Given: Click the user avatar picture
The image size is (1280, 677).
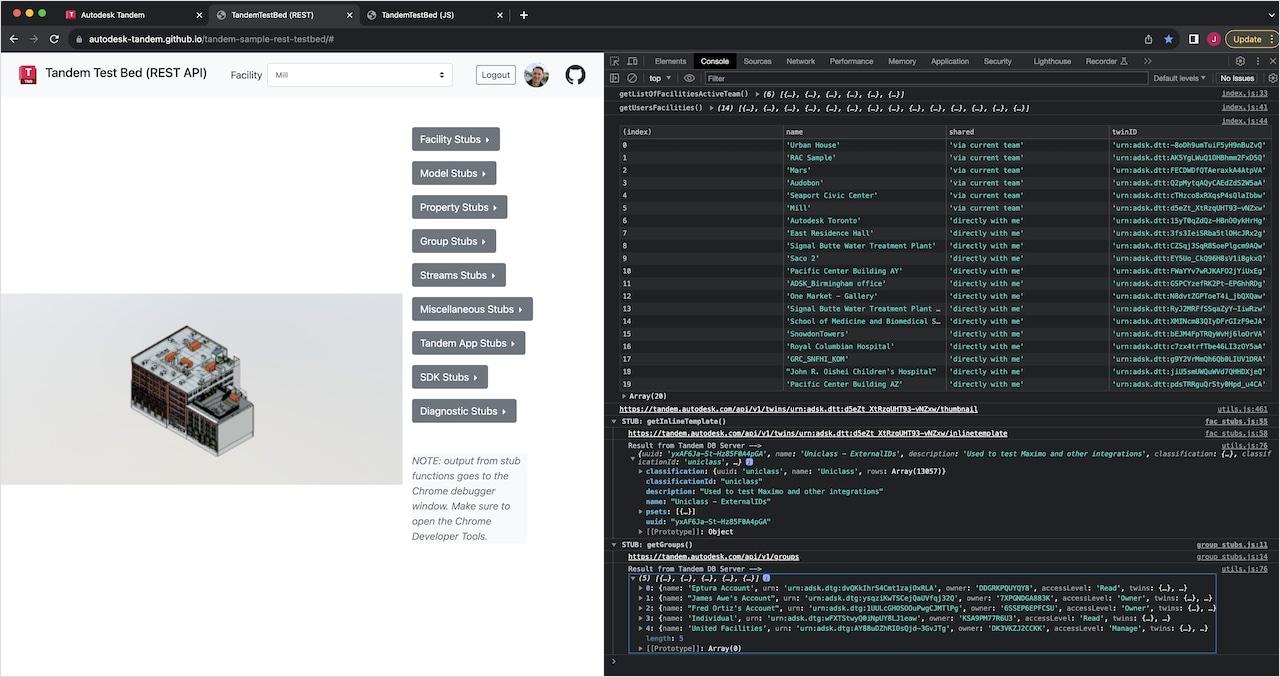Looking at the screenshot, I should 537,75.
